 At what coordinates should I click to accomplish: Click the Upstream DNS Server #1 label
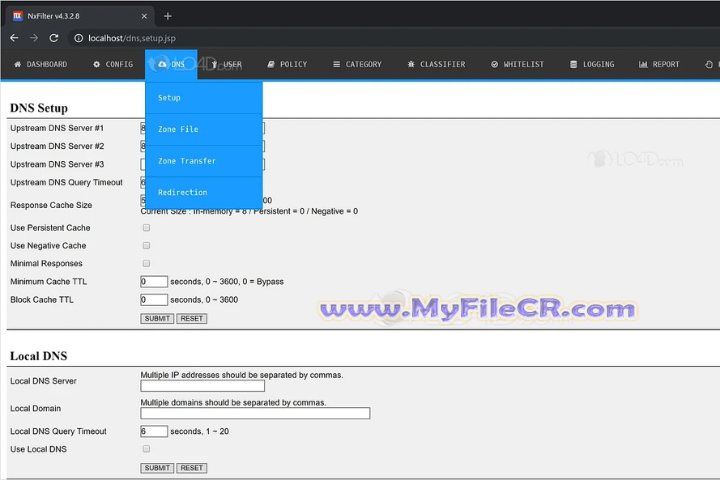point(57,128)
